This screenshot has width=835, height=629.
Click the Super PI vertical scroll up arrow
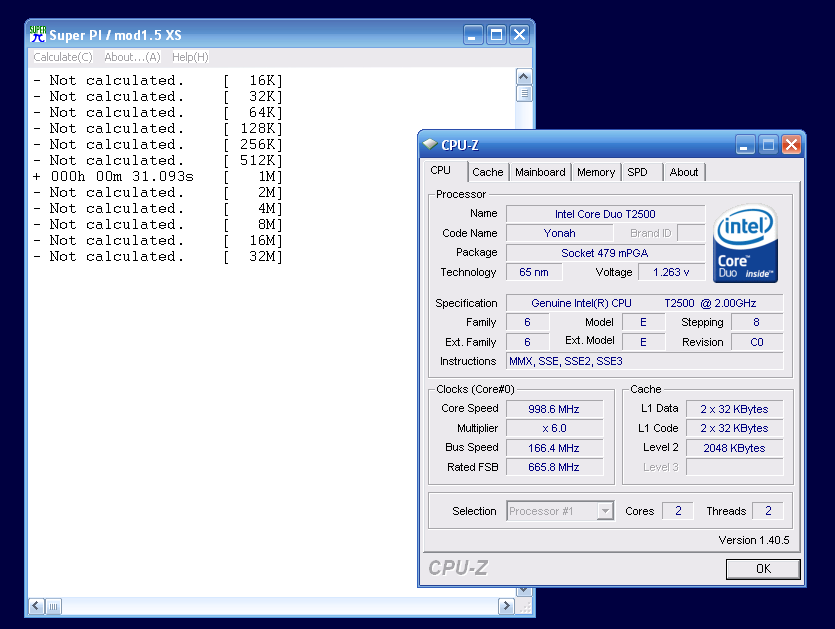(x=524, y=77)
